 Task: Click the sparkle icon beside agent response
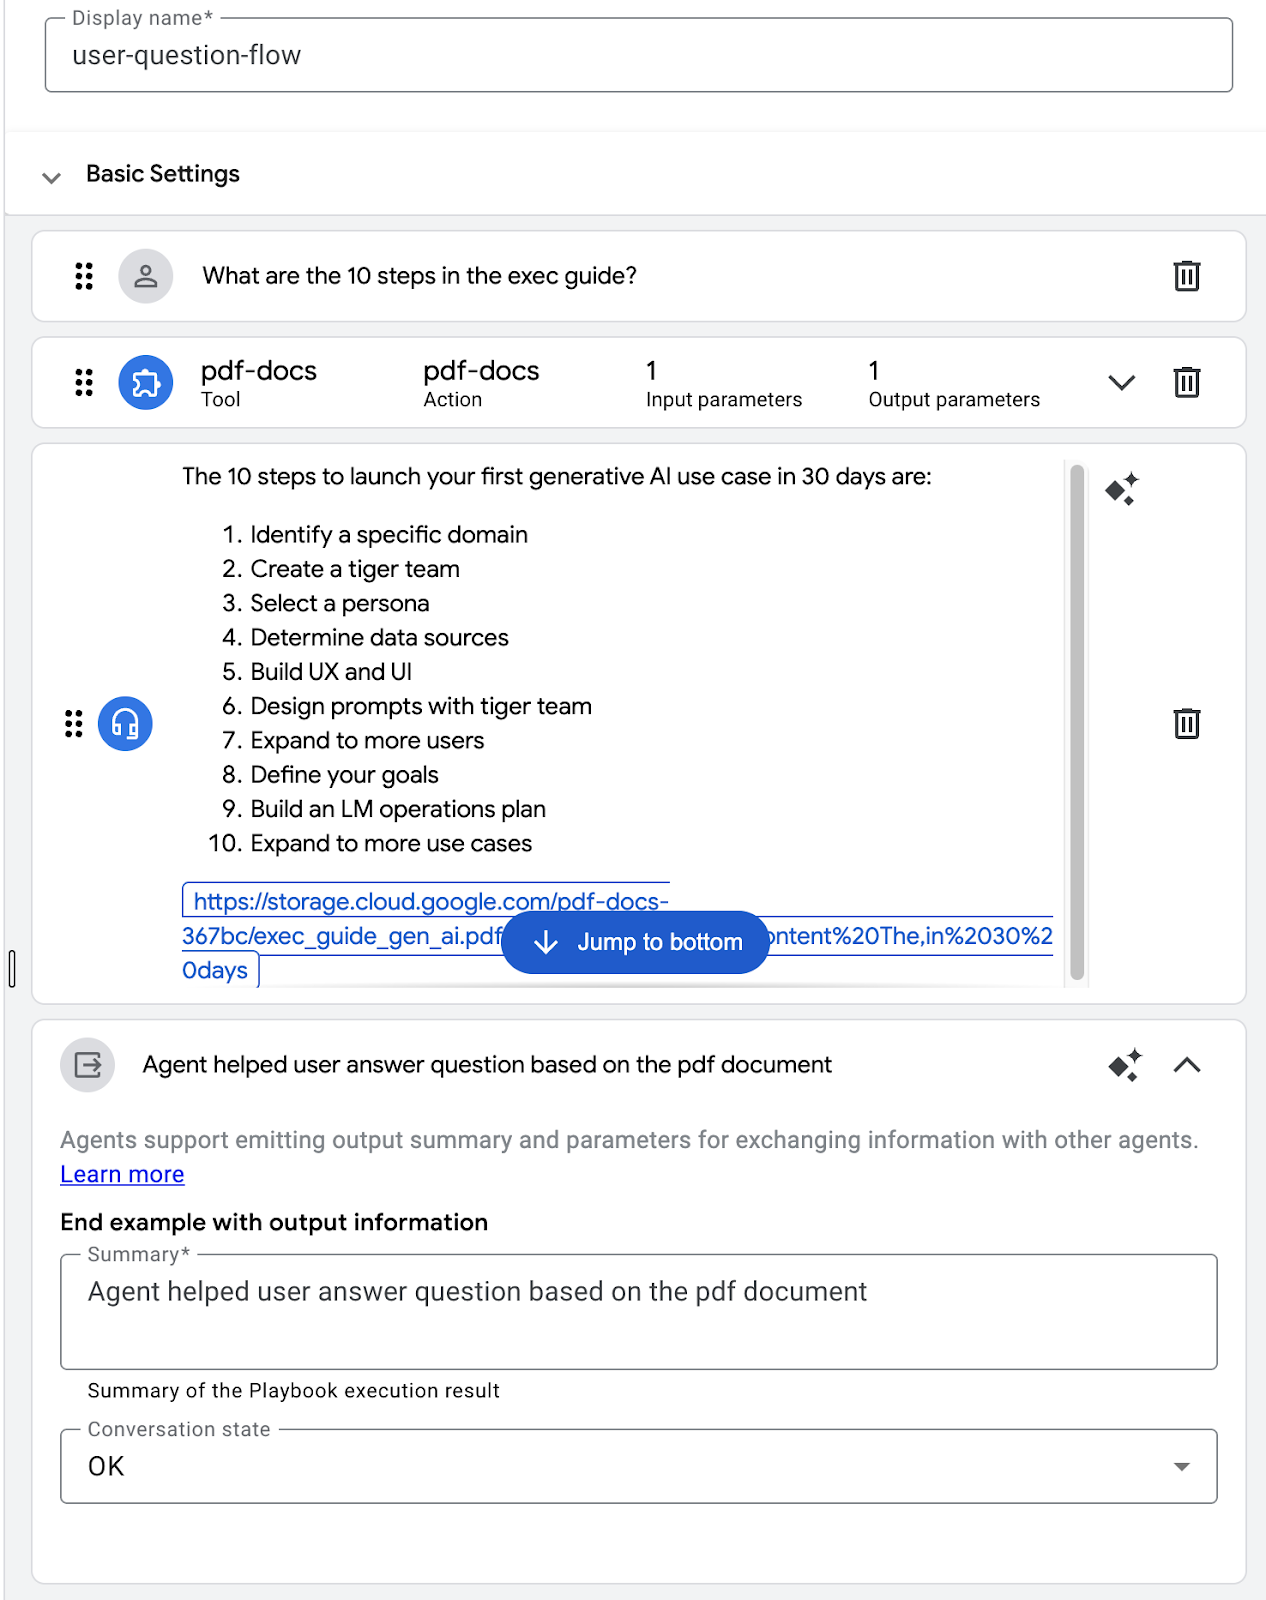click(1122, 489)
